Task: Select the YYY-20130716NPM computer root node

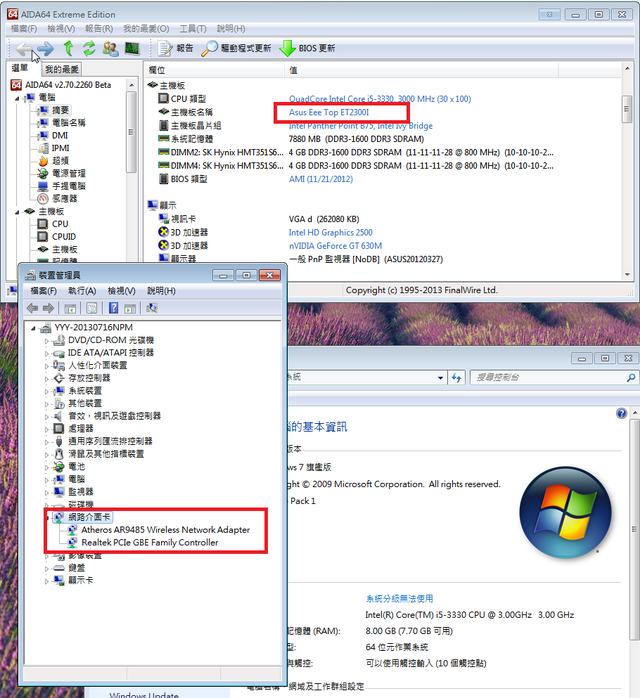Action: tap(93, 327)
